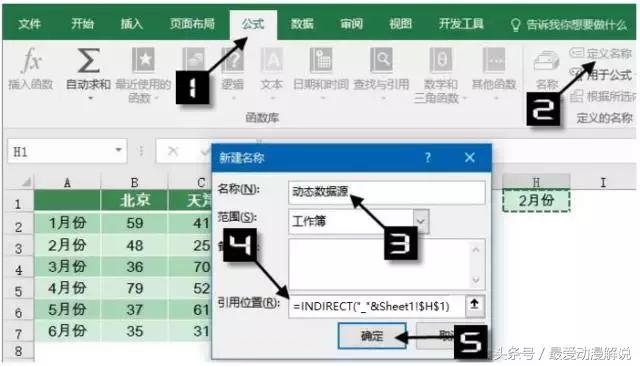Select the 3月份 cell
This screenshot has width=640, height=366.
[x=67, y=266]
